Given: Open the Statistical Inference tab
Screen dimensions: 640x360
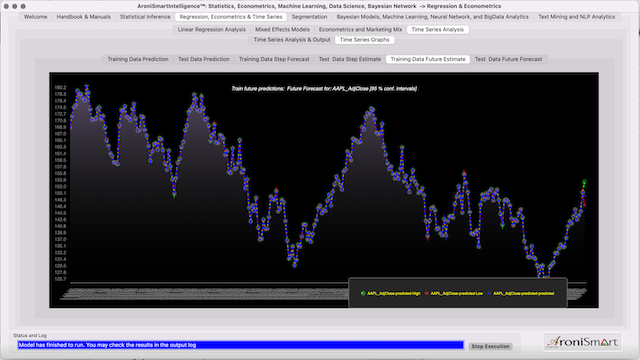Looking at the screenshot, I should pos(145,17).
